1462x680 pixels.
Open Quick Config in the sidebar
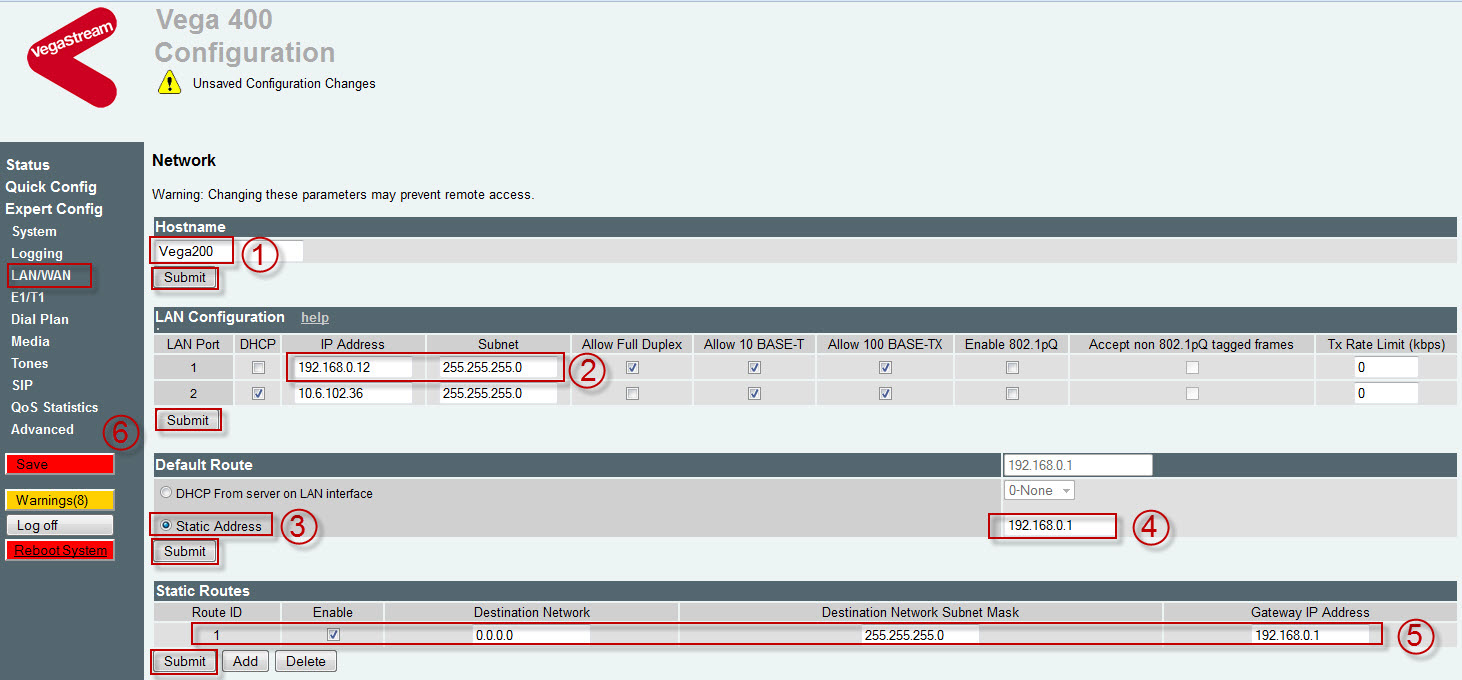point(51,187)
